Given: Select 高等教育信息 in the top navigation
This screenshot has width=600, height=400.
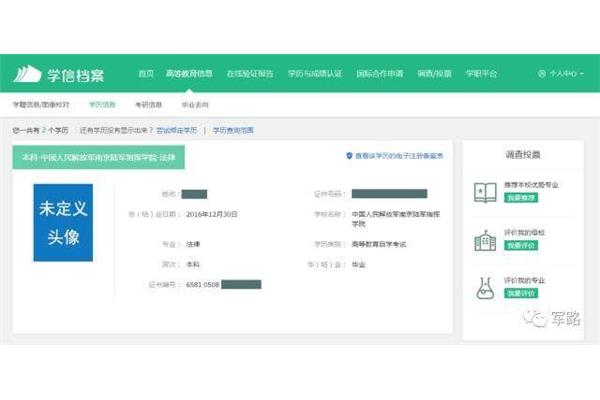Looking at the screenshot, I should [x=189, y=73].
